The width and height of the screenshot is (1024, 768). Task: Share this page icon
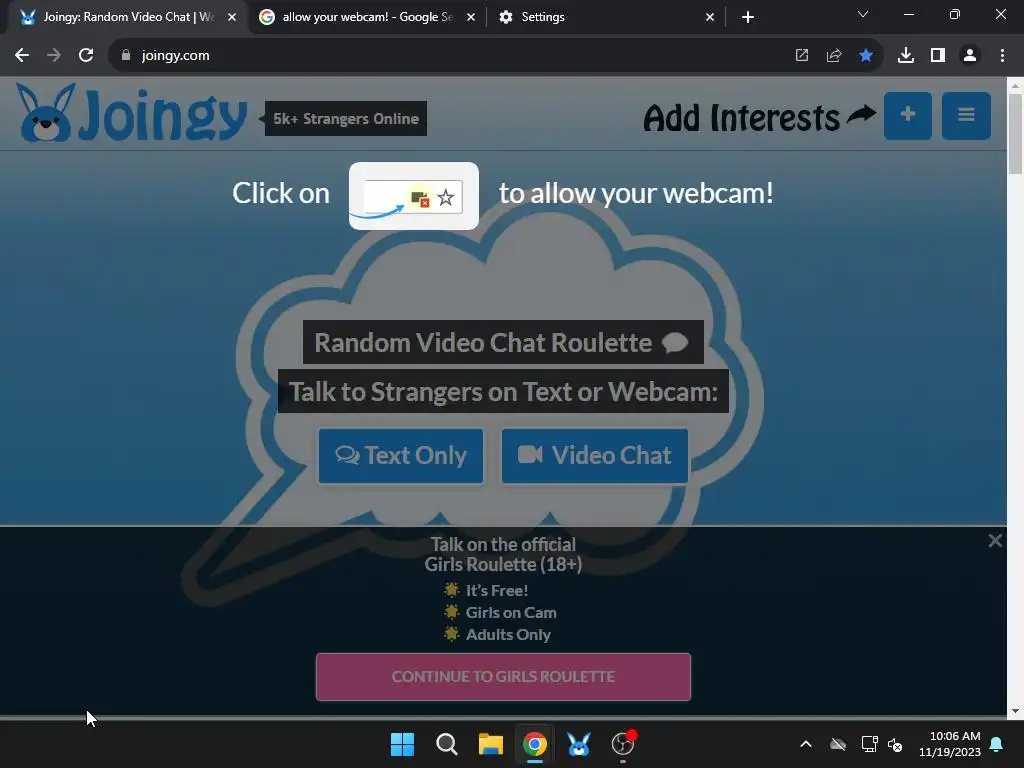[833, 56]
